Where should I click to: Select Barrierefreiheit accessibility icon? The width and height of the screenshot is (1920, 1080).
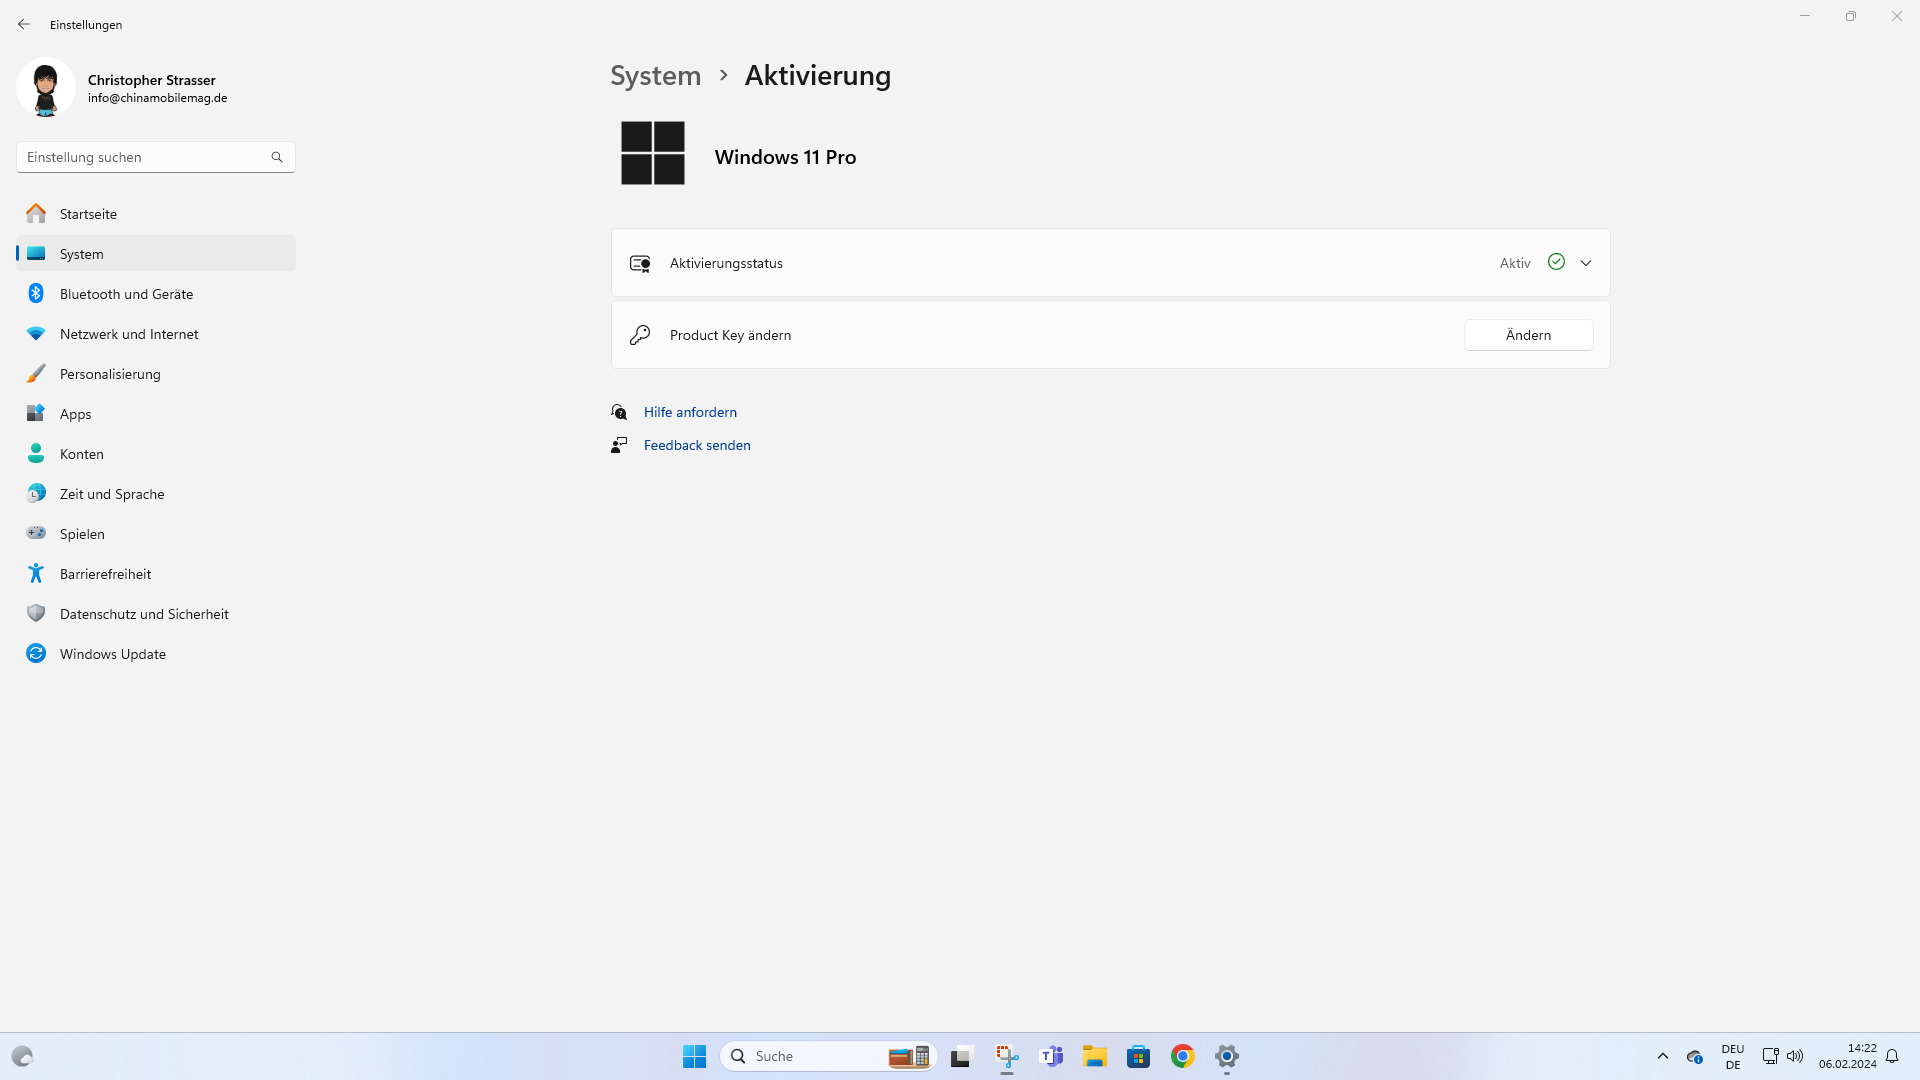[36, 574]
